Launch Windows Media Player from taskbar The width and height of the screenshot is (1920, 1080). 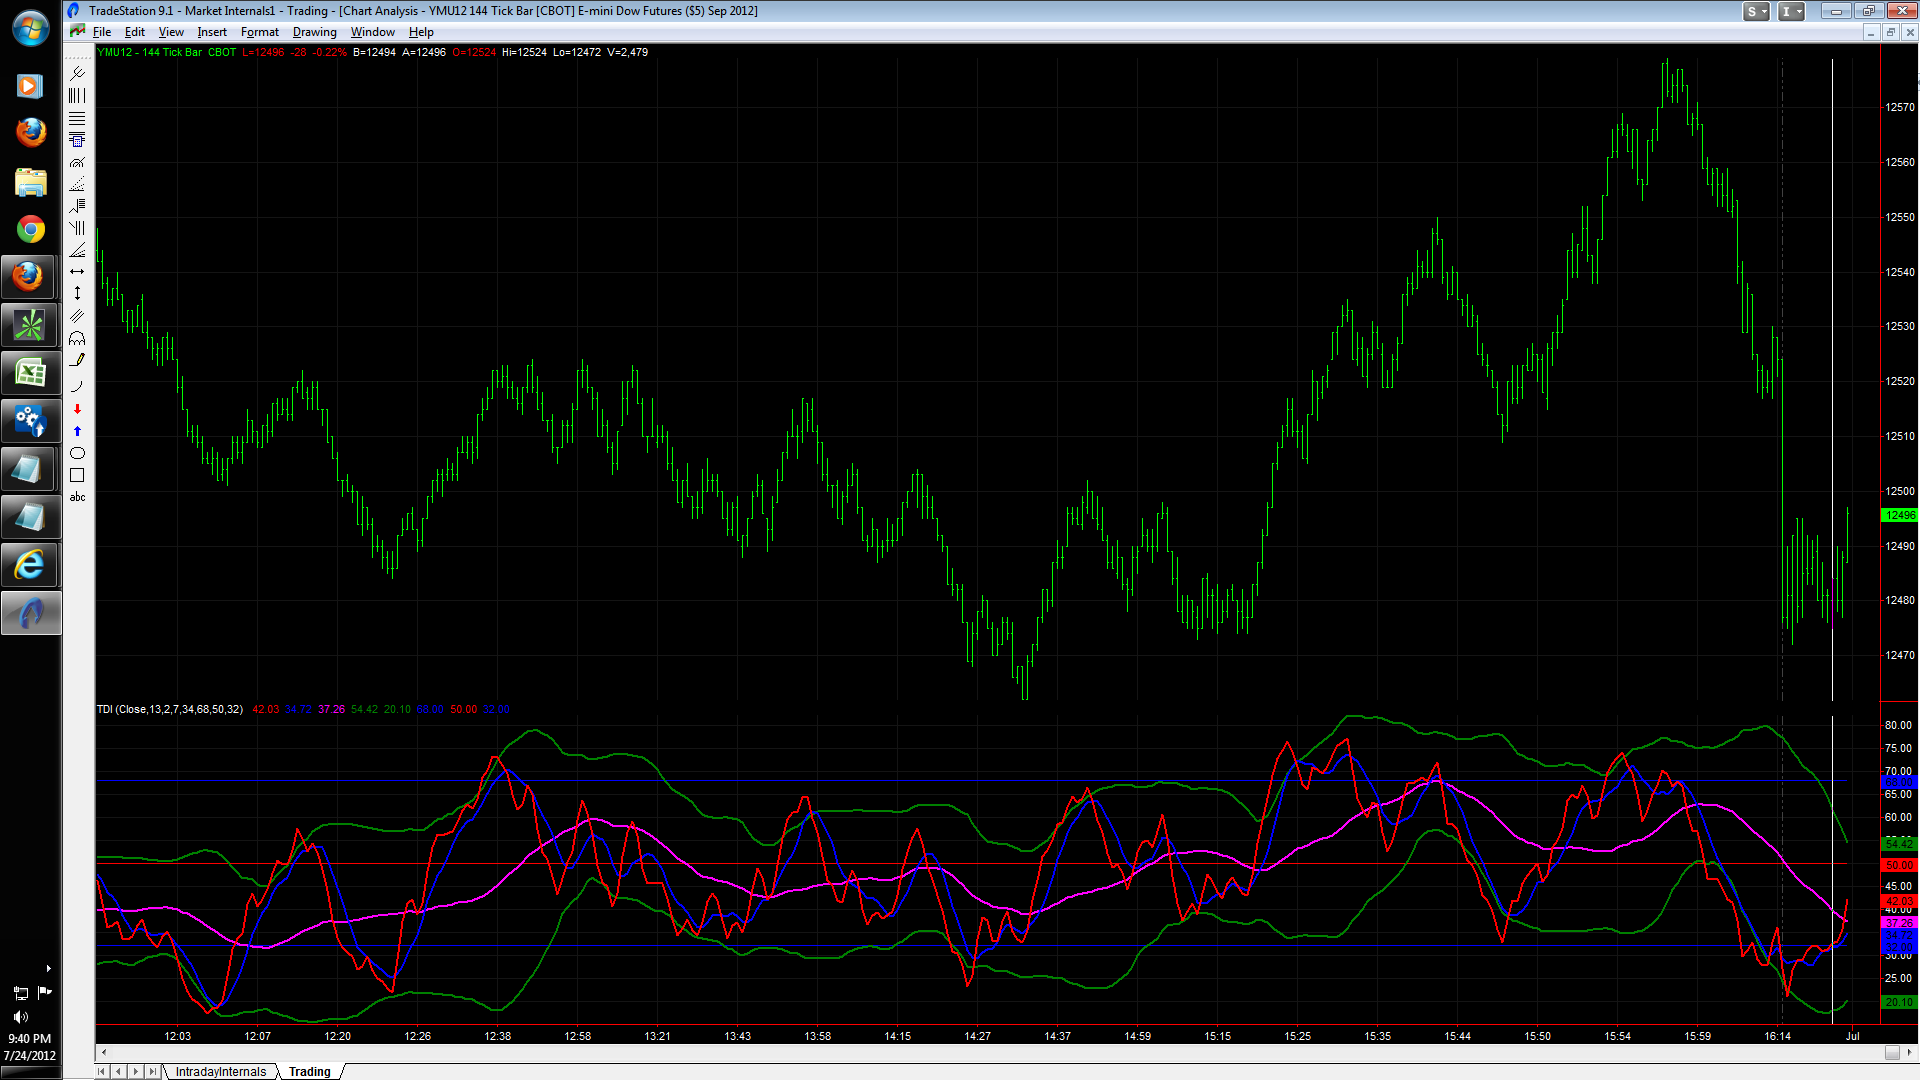tap(30, 86)
